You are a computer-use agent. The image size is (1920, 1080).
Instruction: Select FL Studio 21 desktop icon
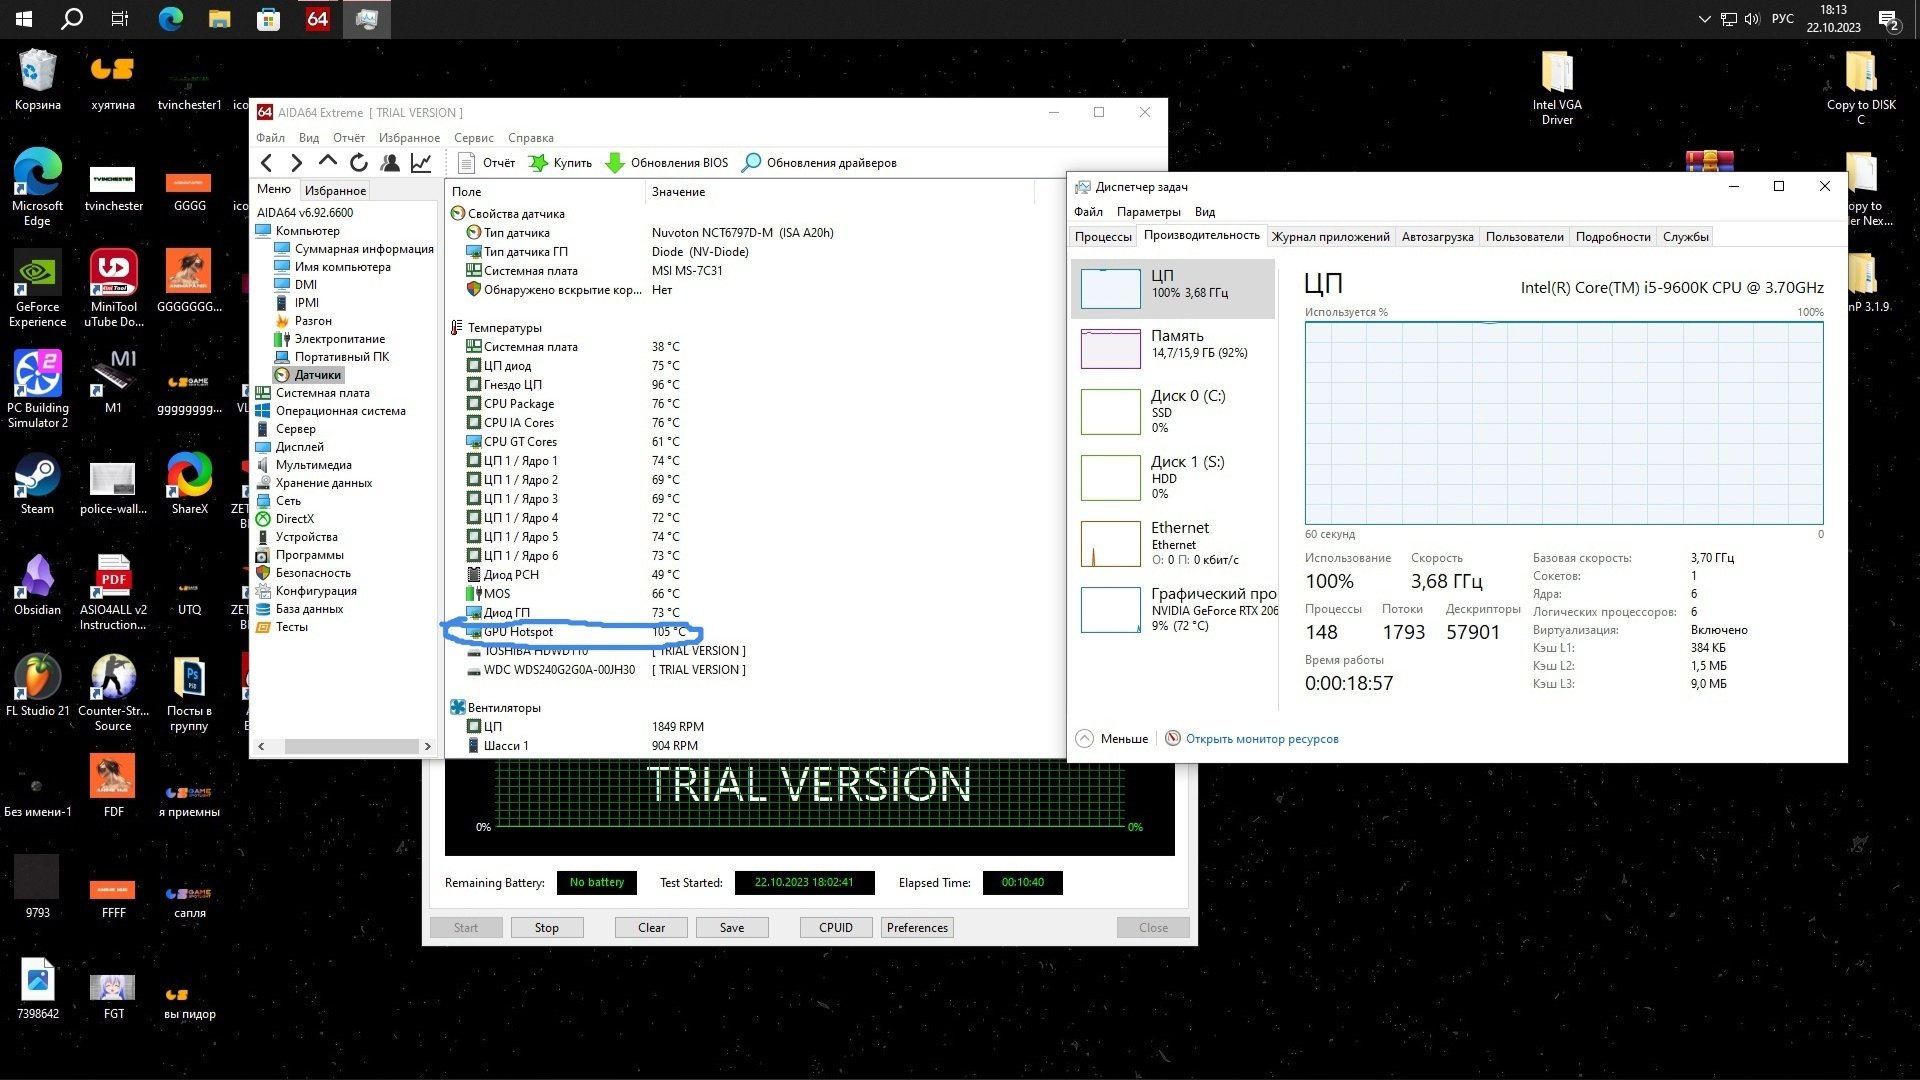pos(38,686)
